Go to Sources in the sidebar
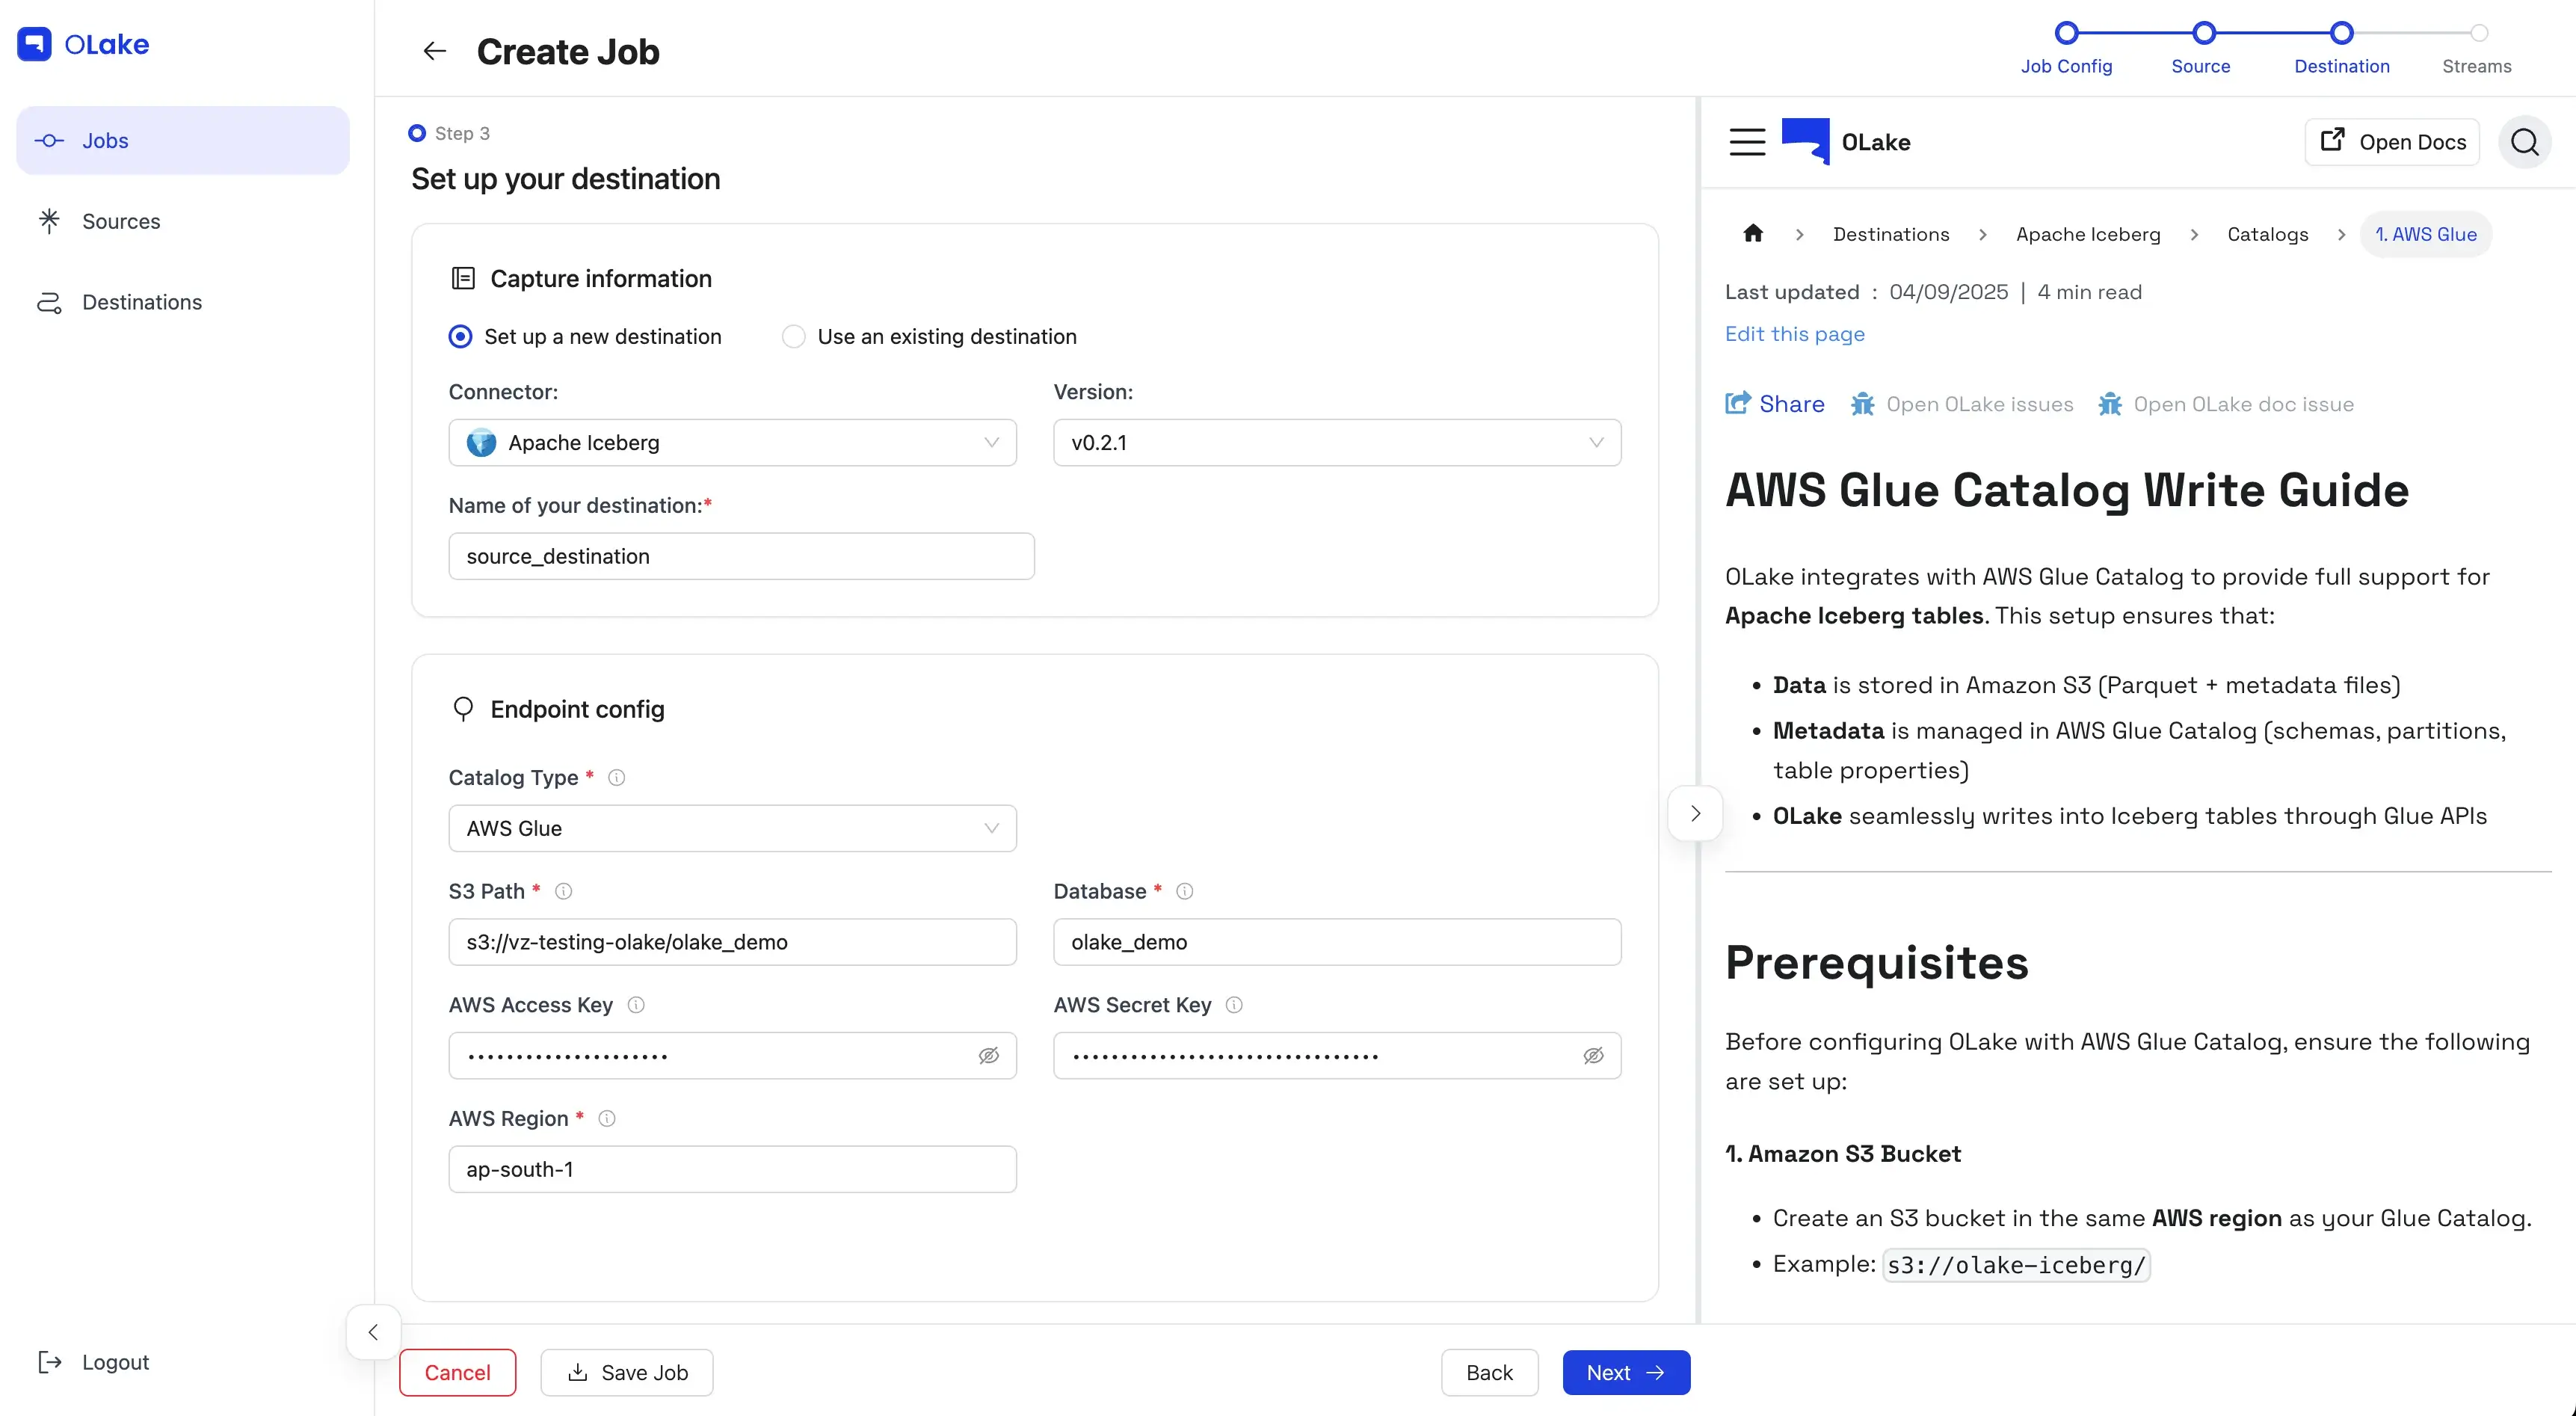The height and width of the screenshot is (1416, 2576). [121, 221]
